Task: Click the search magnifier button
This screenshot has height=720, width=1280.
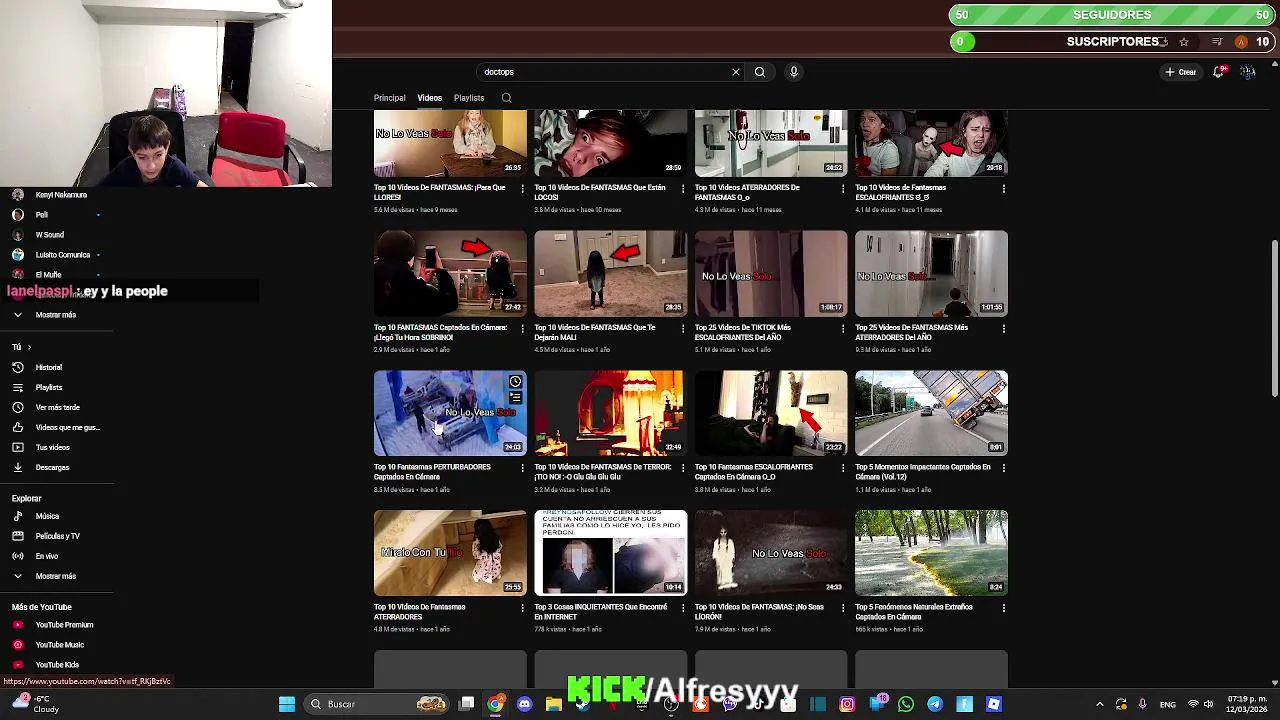Action: tap(760, 72)
